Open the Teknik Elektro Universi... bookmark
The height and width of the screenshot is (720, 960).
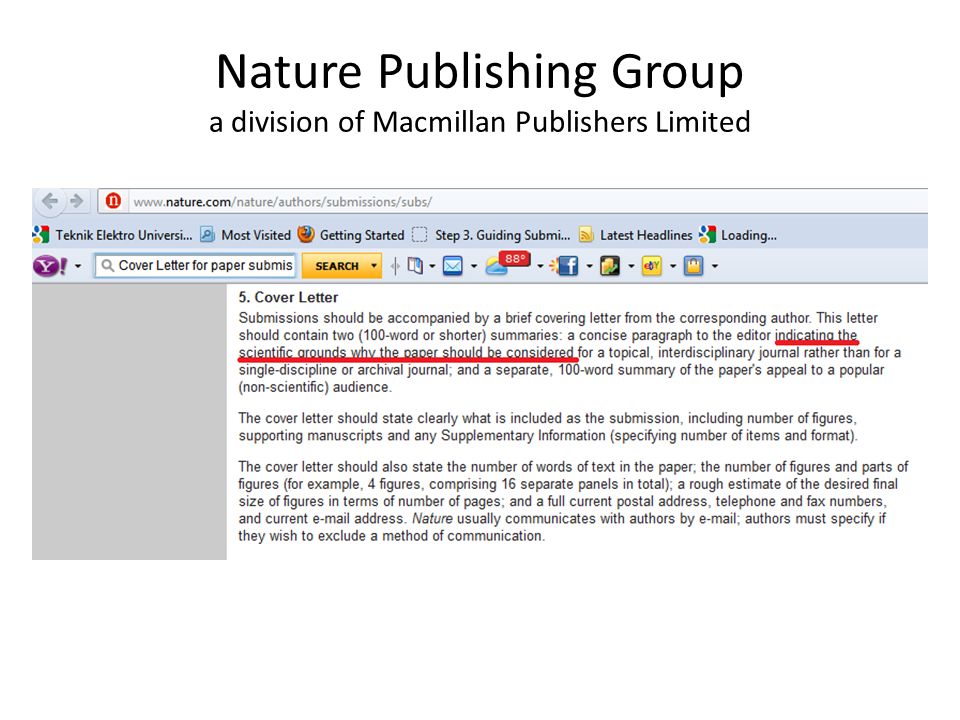tap(112, 235)
